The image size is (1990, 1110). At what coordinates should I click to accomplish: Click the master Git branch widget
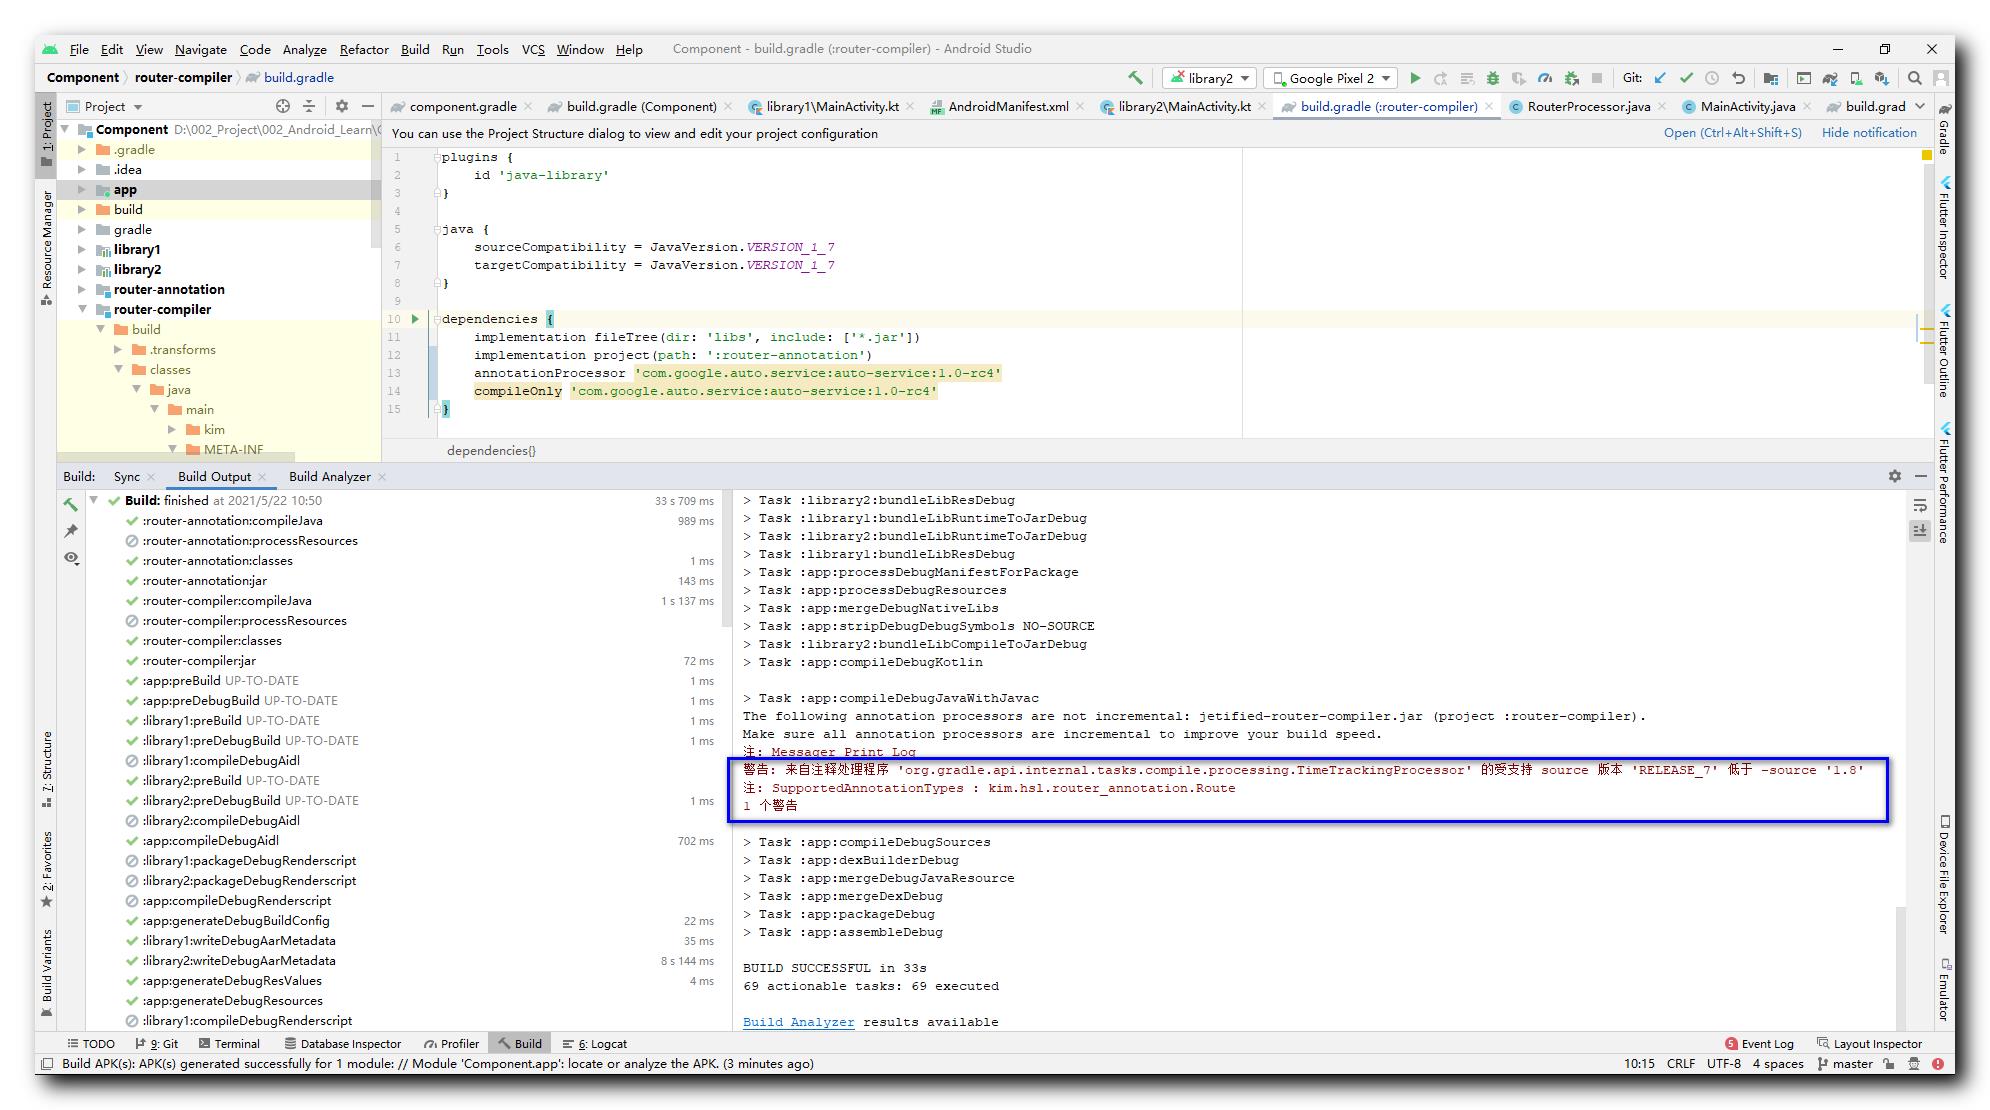(1844, 1063)
